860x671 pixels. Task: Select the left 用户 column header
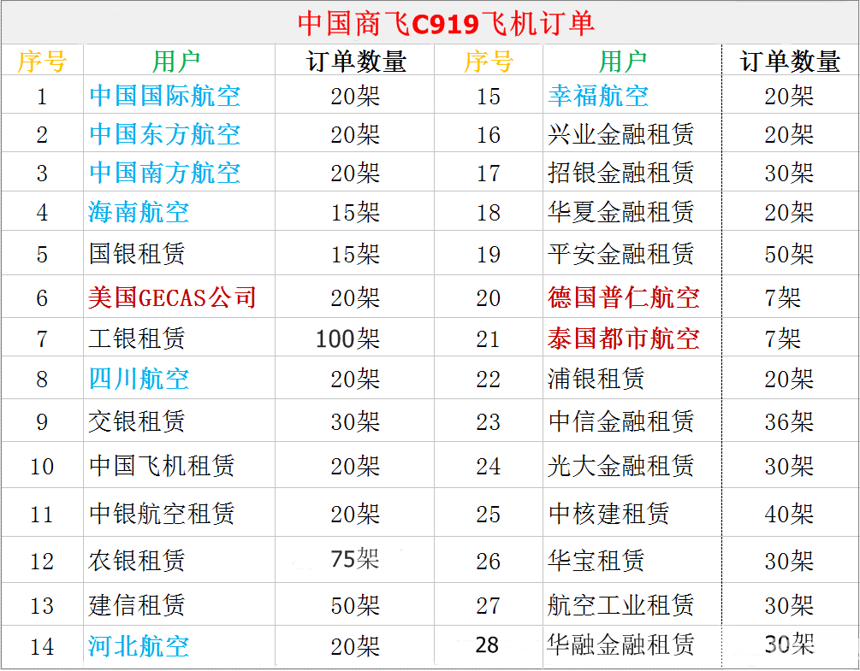pos(179,60)
